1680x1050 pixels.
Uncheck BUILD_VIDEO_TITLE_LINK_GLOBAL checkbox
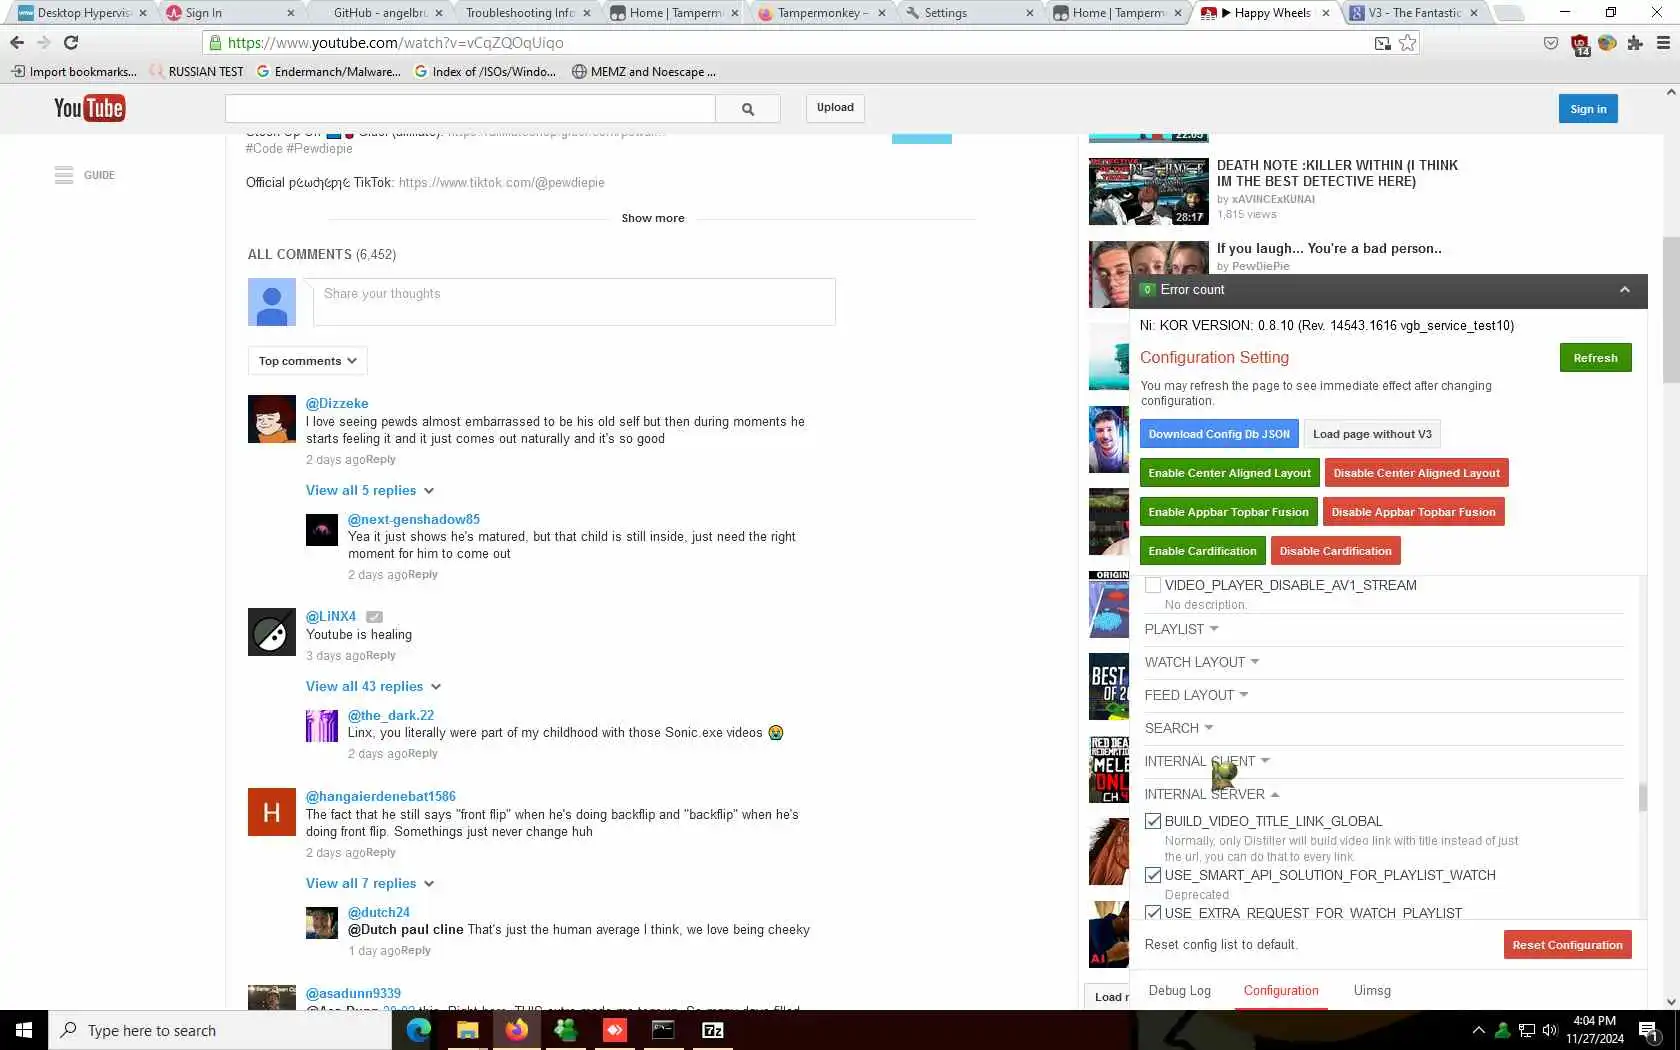tap(1153, 821)
